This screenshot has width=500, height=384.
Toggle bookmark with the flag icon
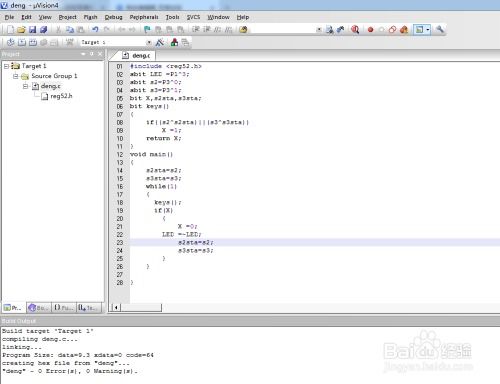point(147,30)
